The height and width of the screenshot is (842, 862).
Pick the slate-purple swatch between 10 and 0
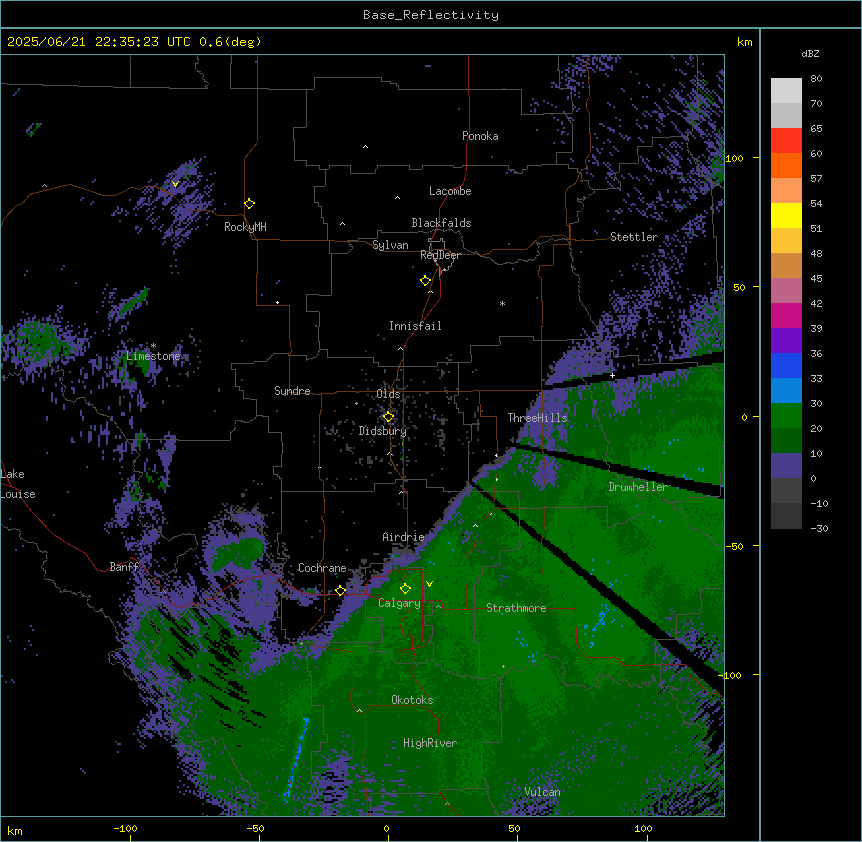coord(786,466)
